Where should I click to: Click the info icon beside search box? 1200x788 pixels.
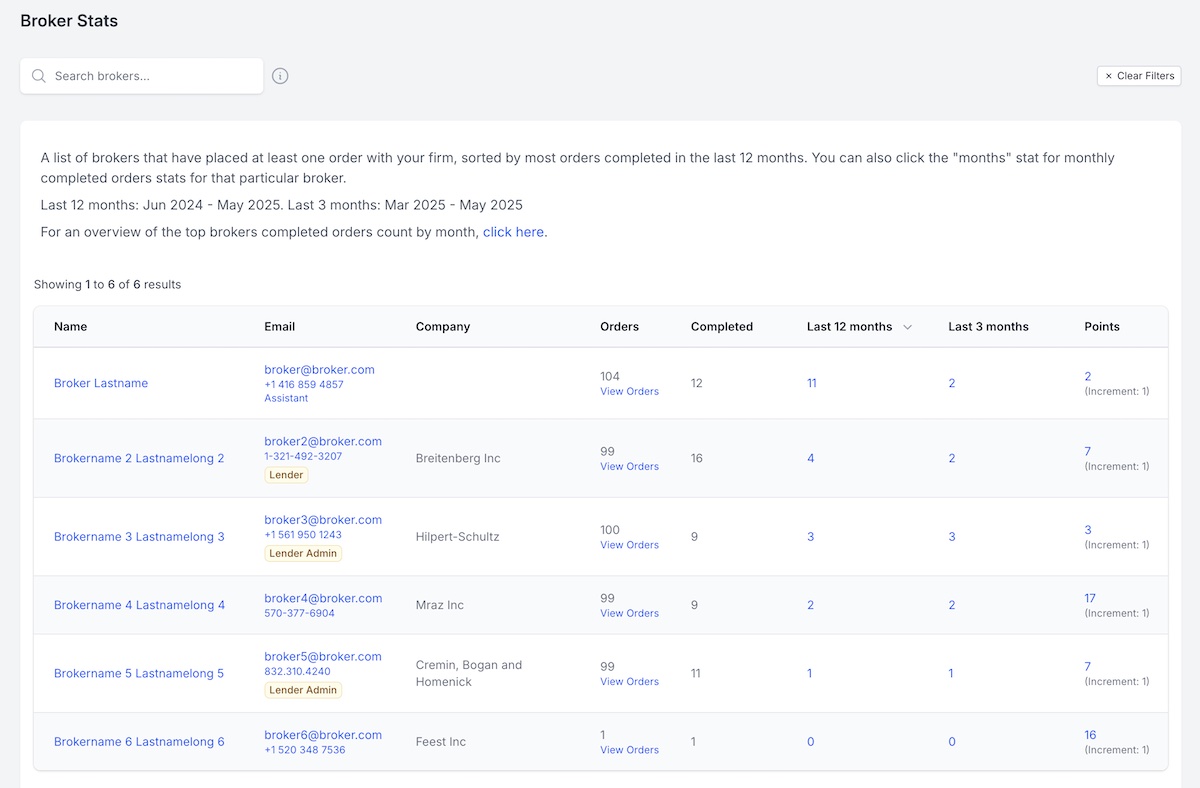280,76
